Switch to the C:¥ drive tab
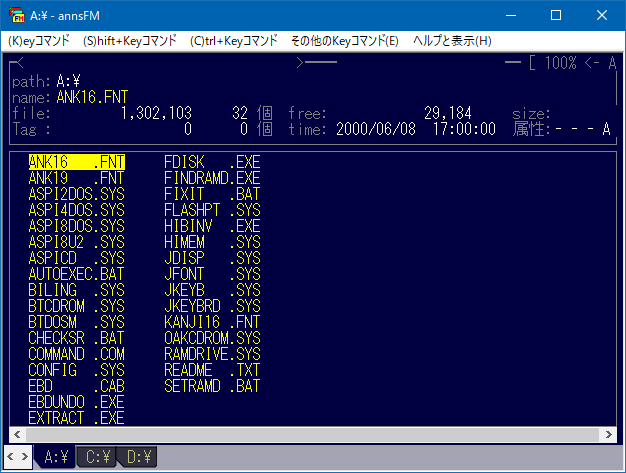The width and height of the screenshot is (626, 473). 98,457
